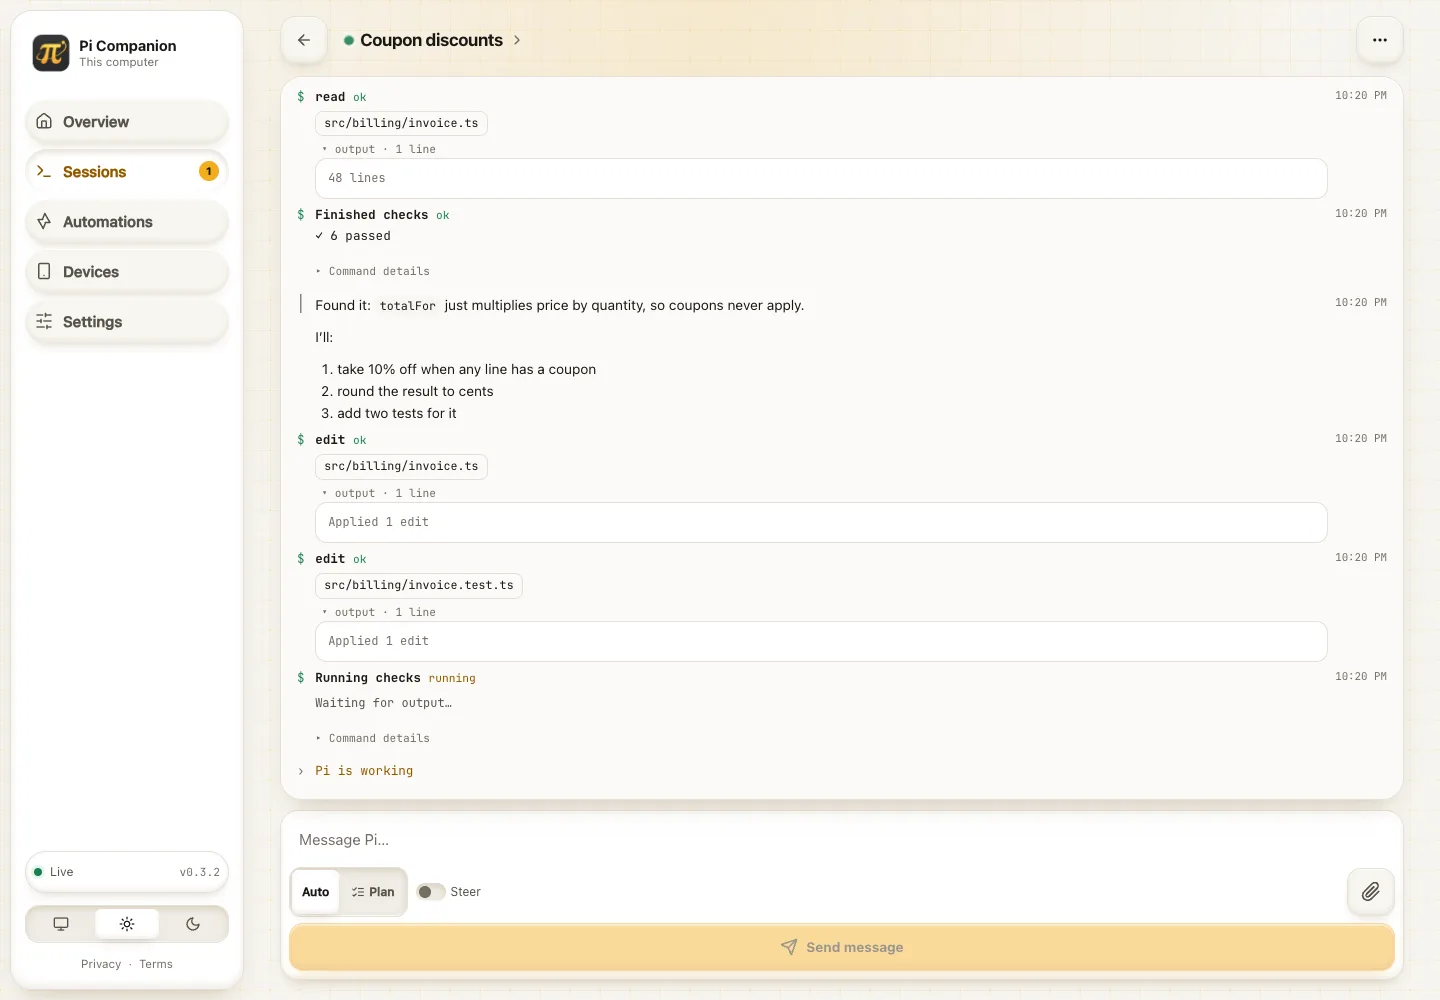Expand Command details under Running checks

coord(373,738)
